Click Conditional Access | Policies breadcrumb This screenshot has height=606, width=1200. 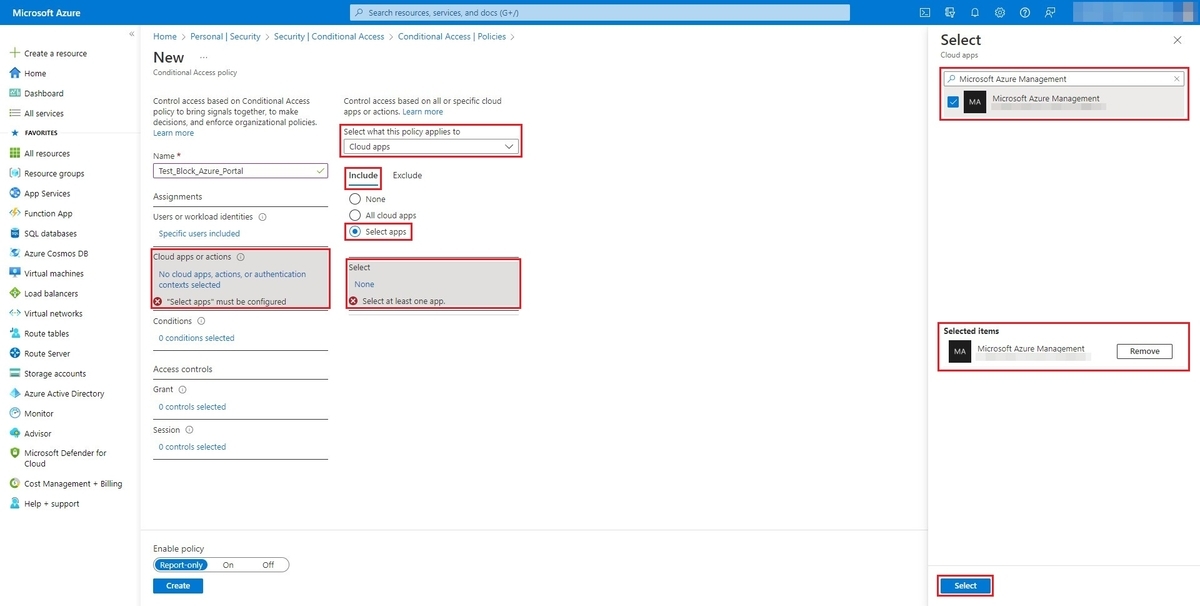452,36
